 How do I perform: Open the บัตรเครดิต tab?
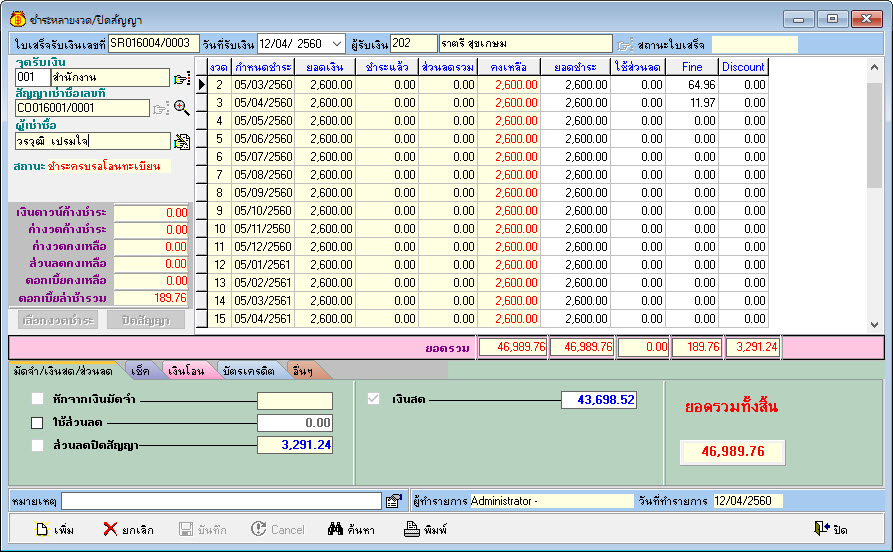(x=249, y=371)
